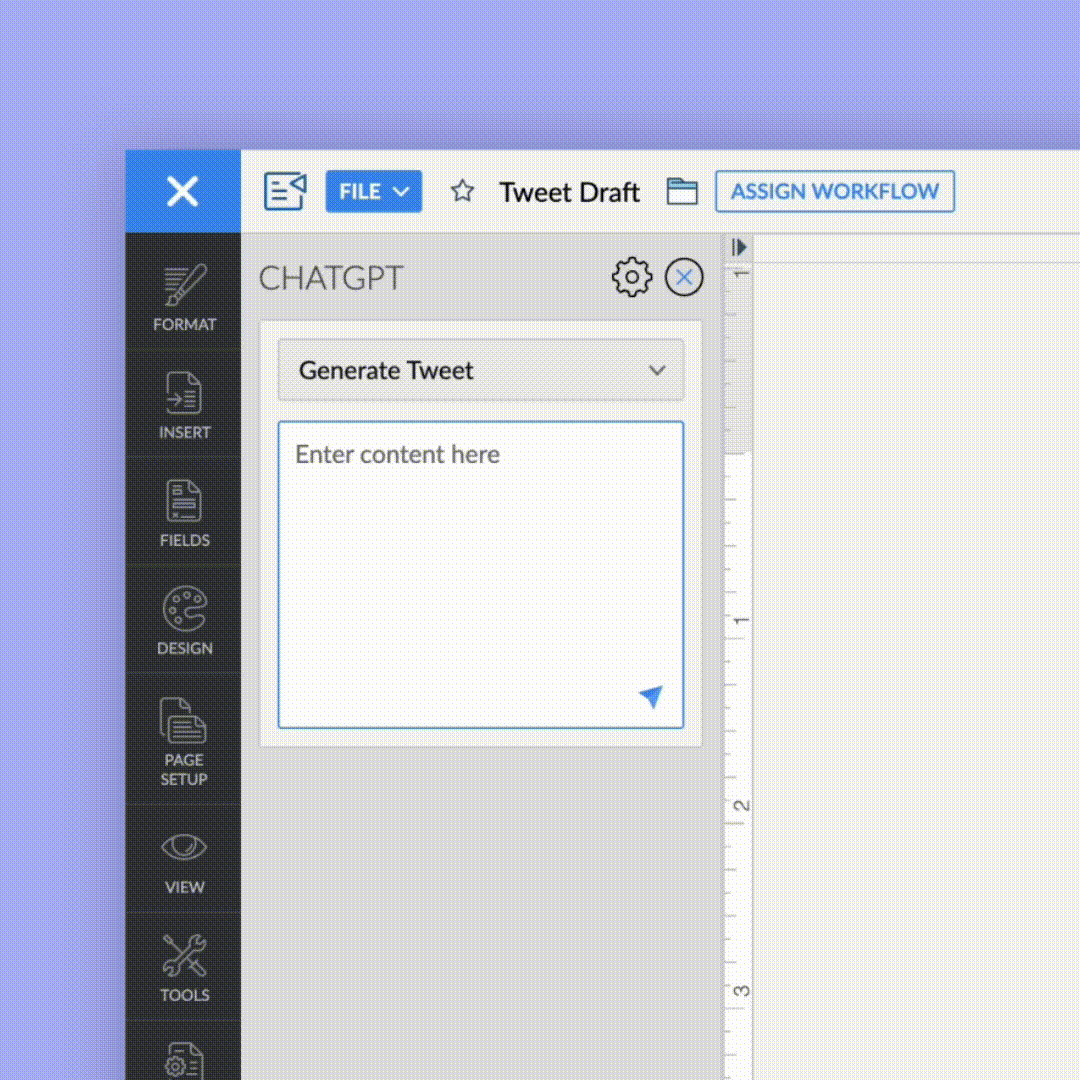
Task: Open ChatGPT panel settings gear
Action: pos(632,278)
